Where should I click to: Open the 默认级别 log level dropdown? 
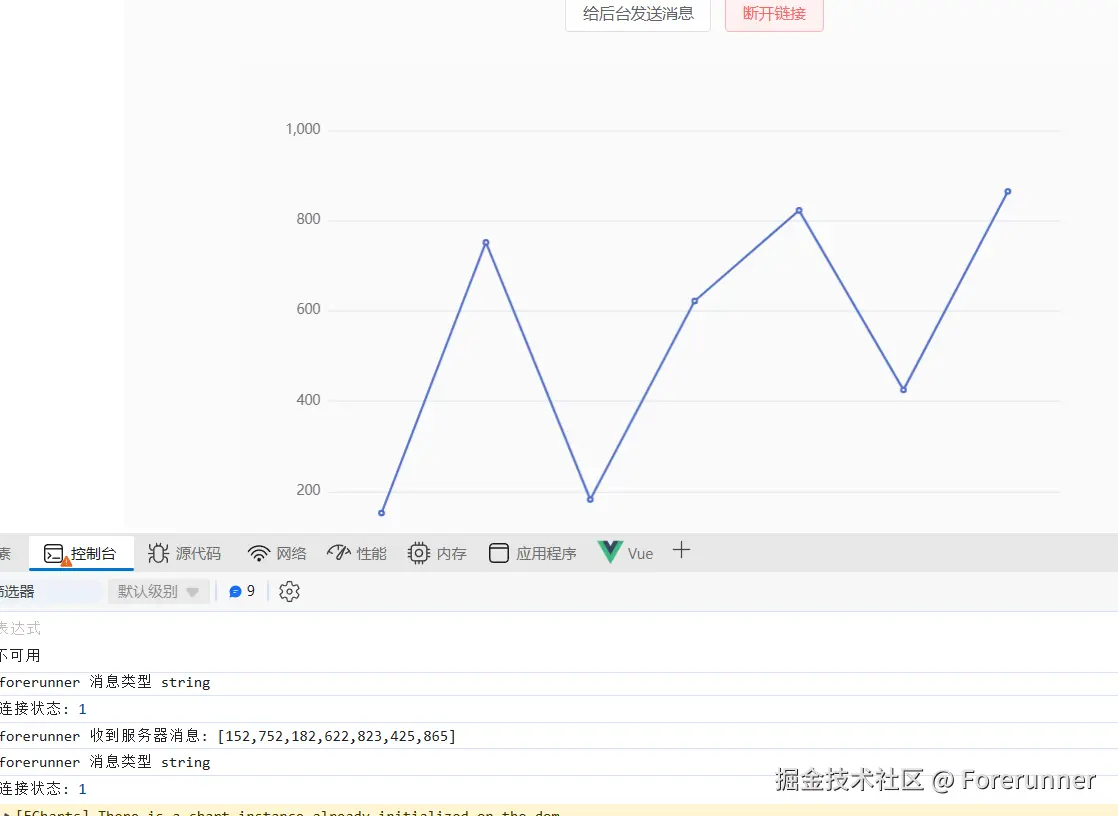pos(158,591)
